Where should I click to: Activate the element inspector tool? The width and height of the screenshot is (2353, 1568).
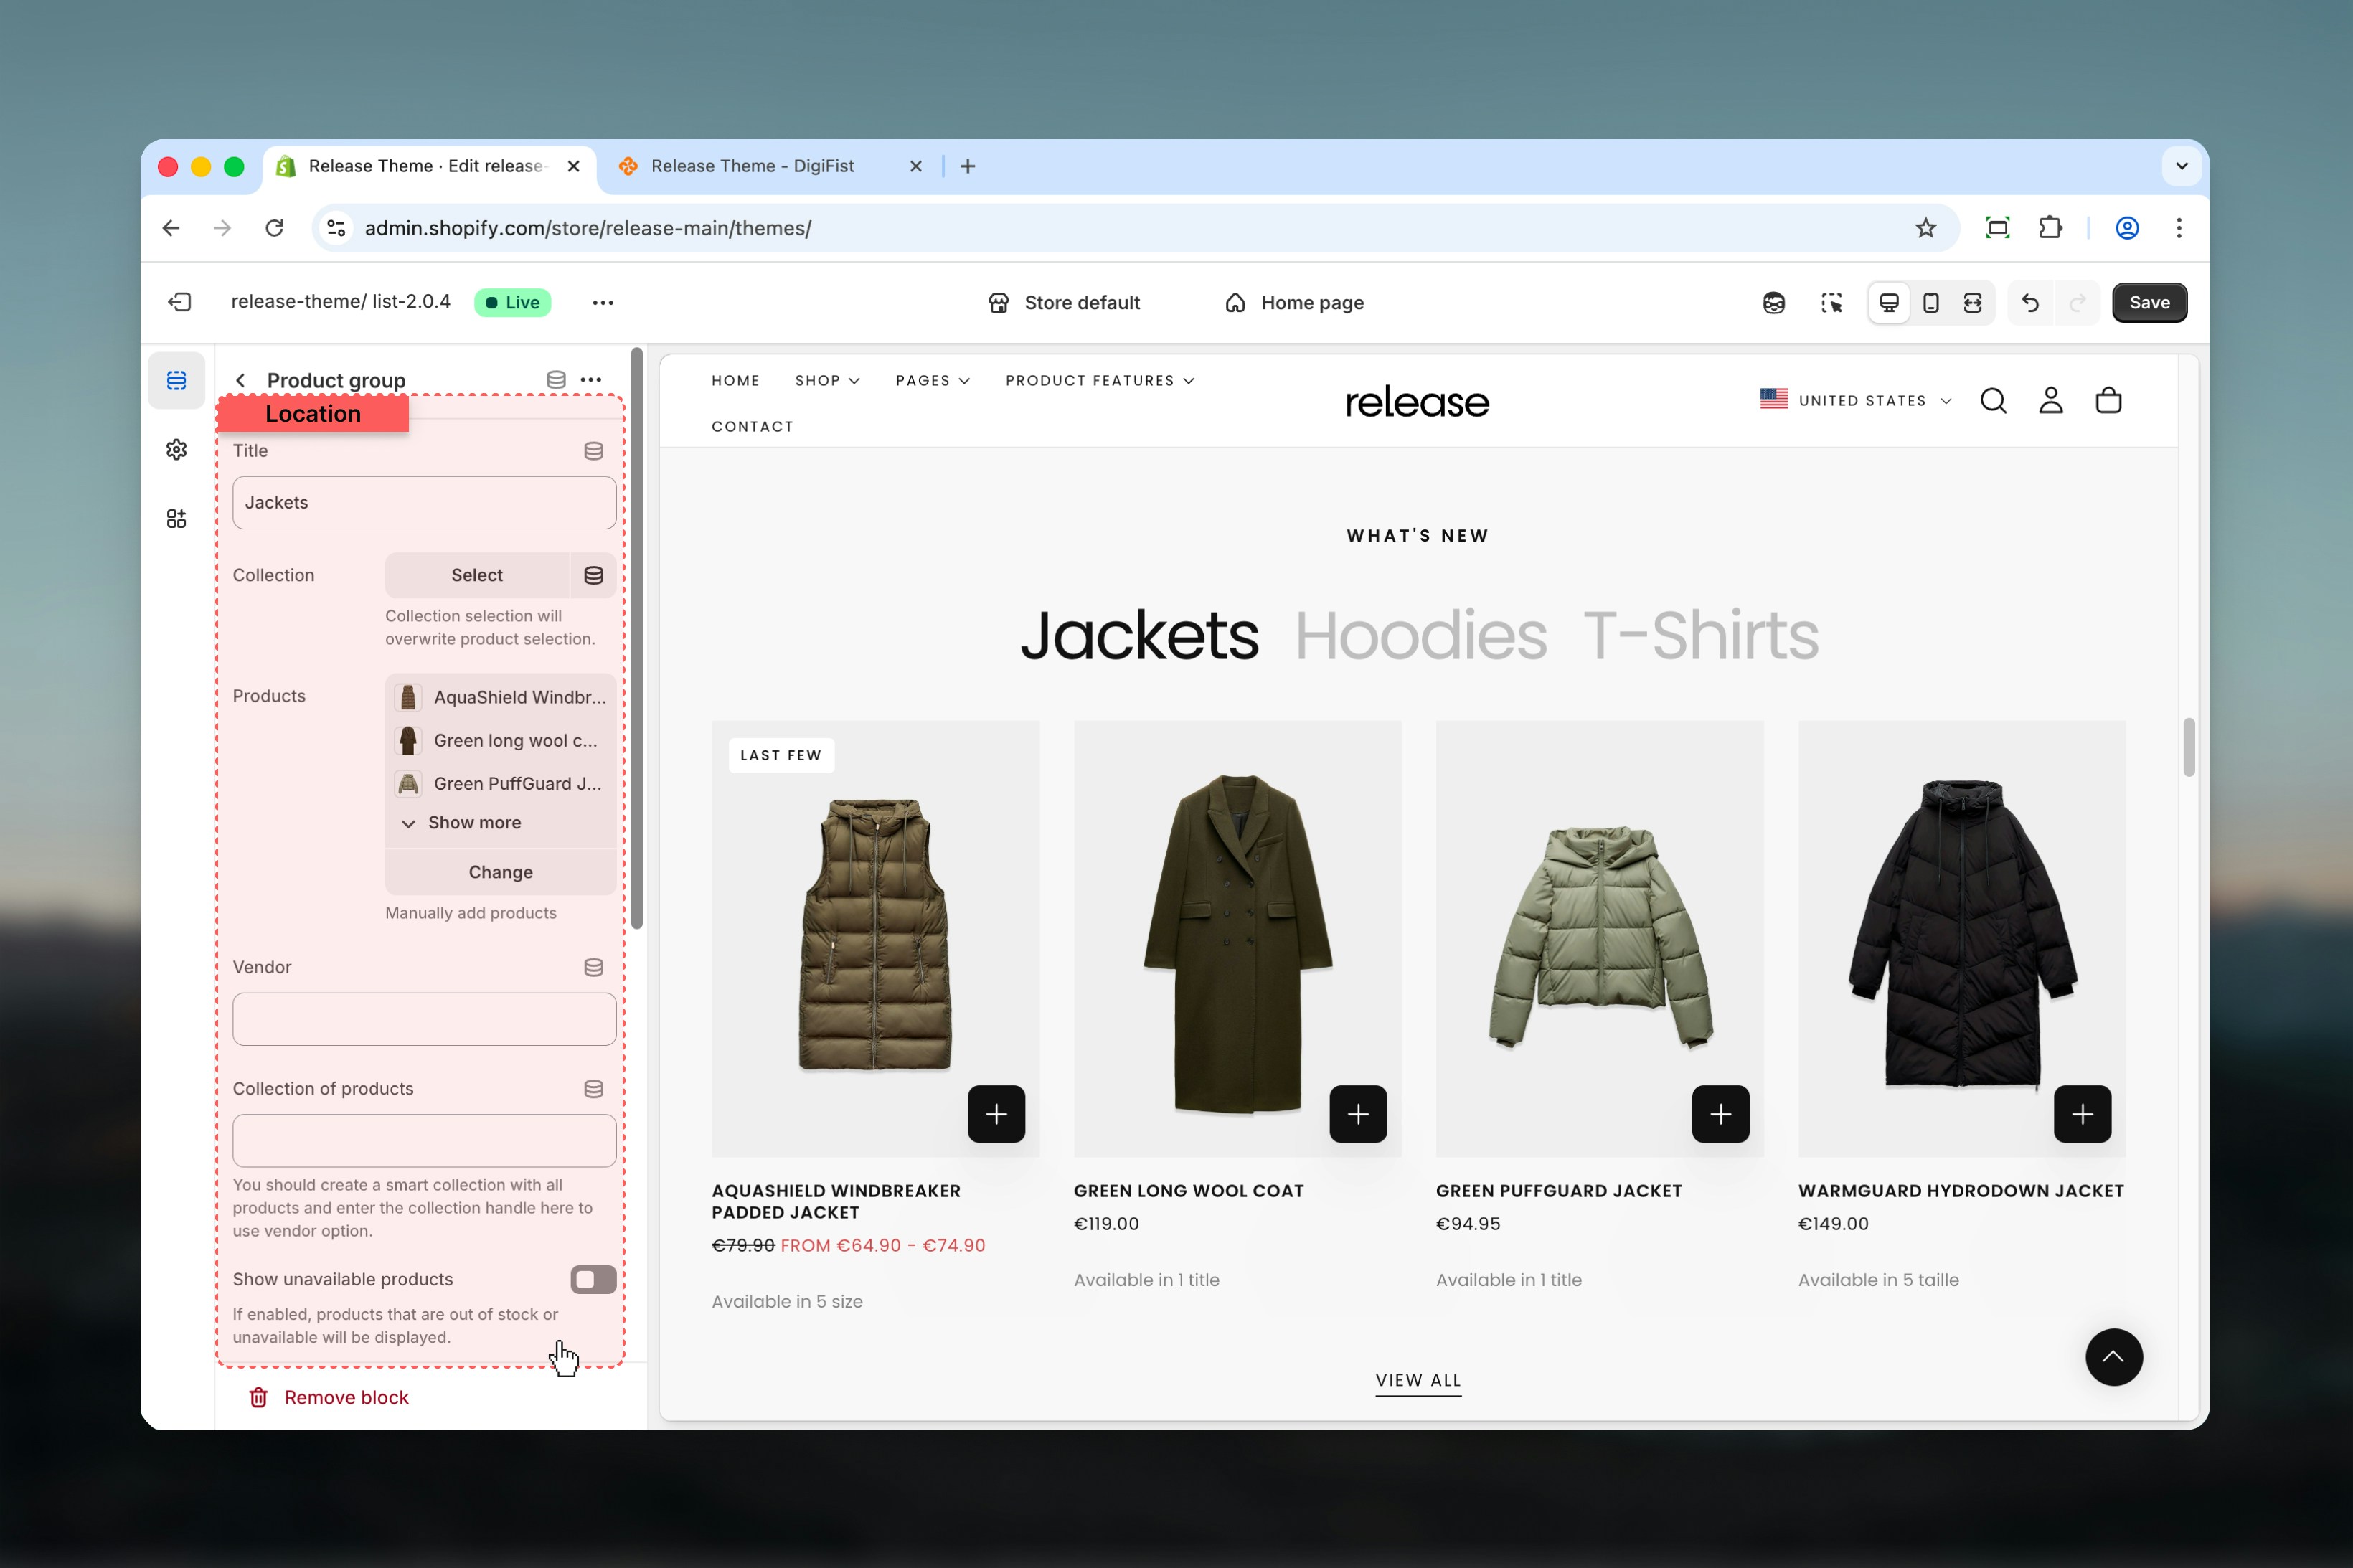(x=1831, y=302)
